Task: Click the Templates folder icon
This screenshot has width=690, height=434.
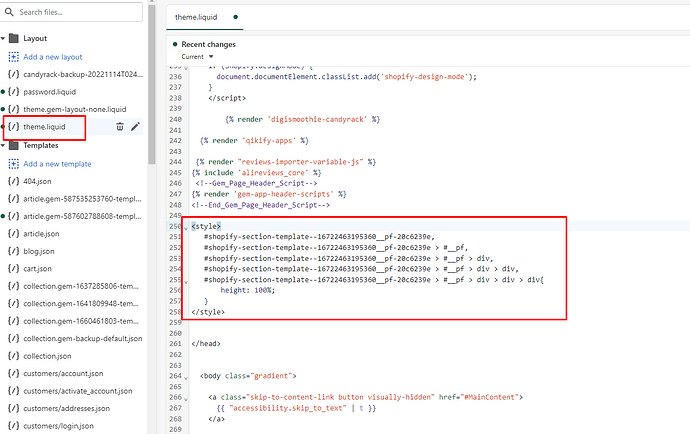Action: coord(14,145)
